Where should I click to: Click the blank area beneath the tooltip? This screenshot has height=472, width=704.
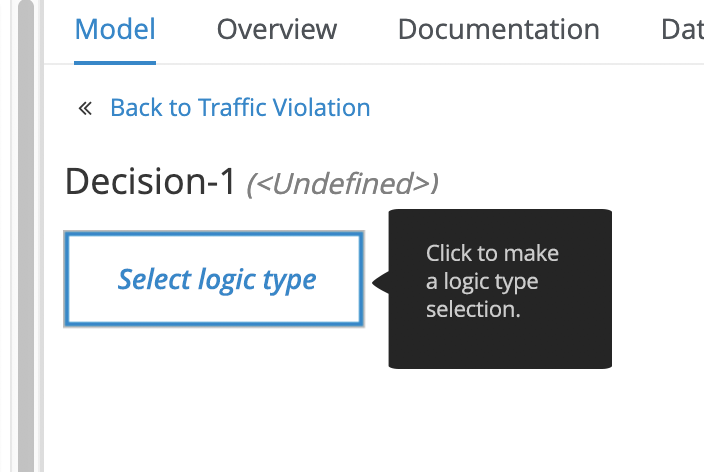[500, 420]
